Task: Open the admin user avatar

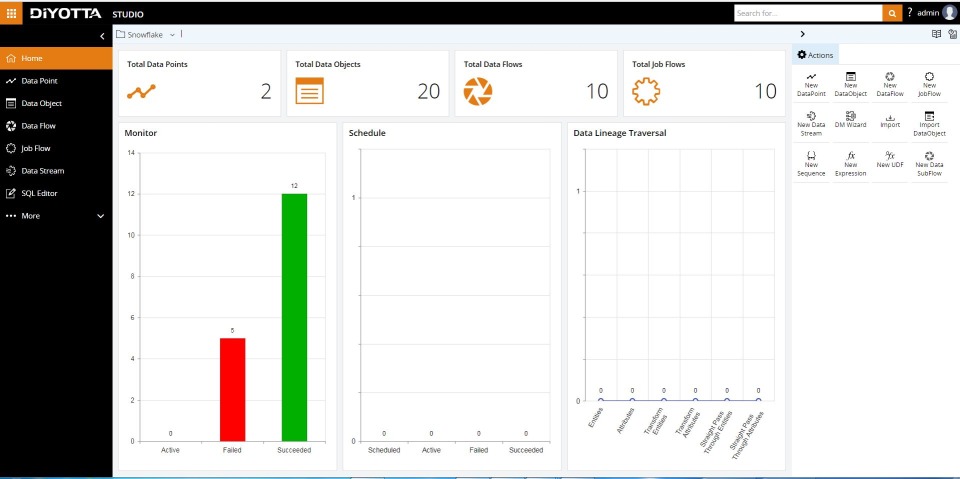Action: click(950, 13)
